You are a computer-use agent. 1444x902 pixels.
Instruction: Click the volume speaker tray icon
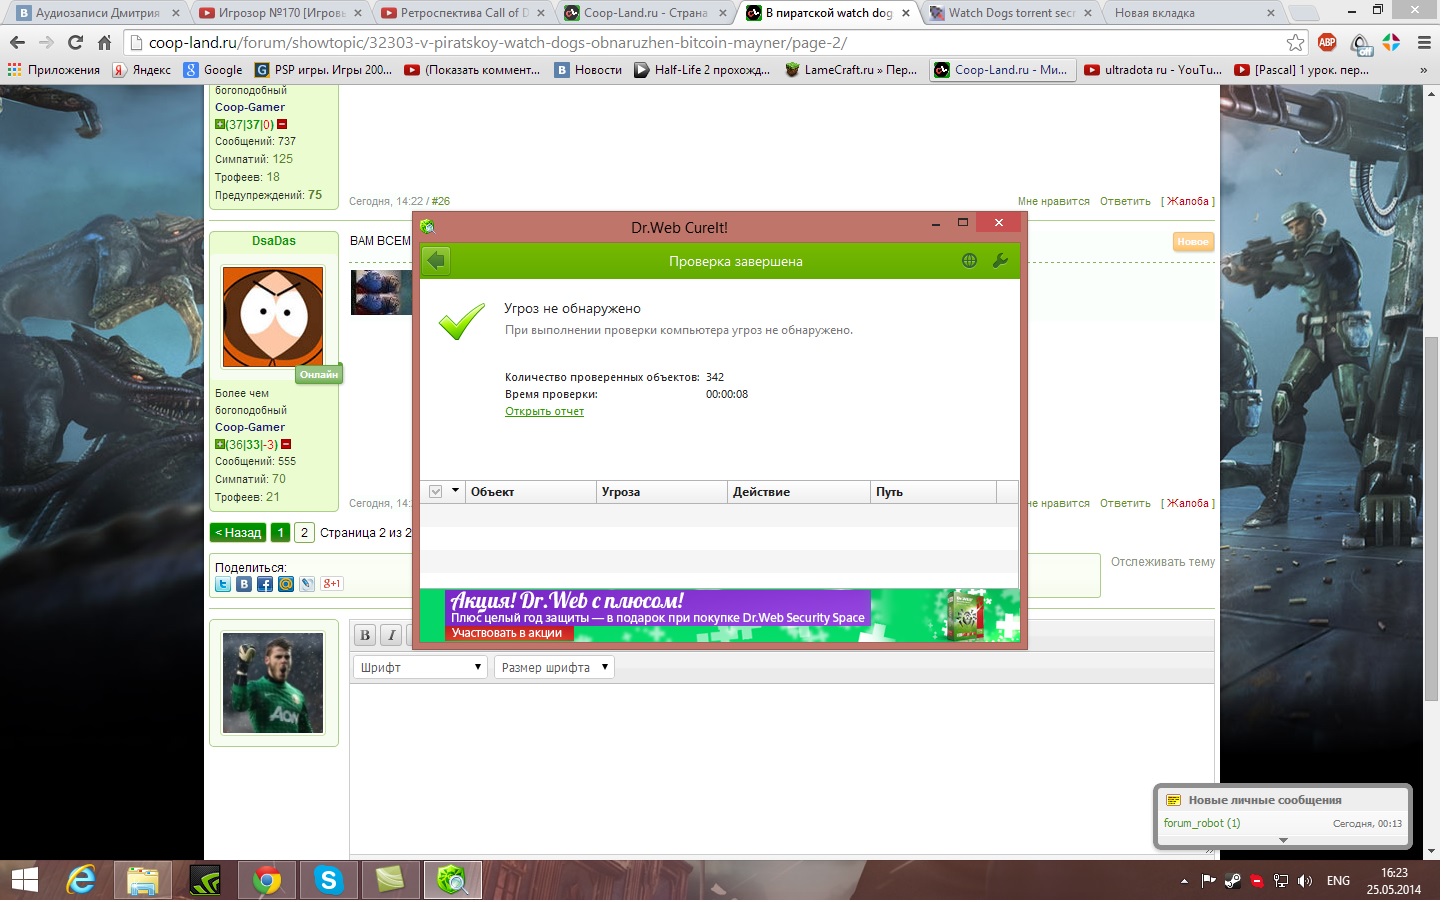(1305, 882)
